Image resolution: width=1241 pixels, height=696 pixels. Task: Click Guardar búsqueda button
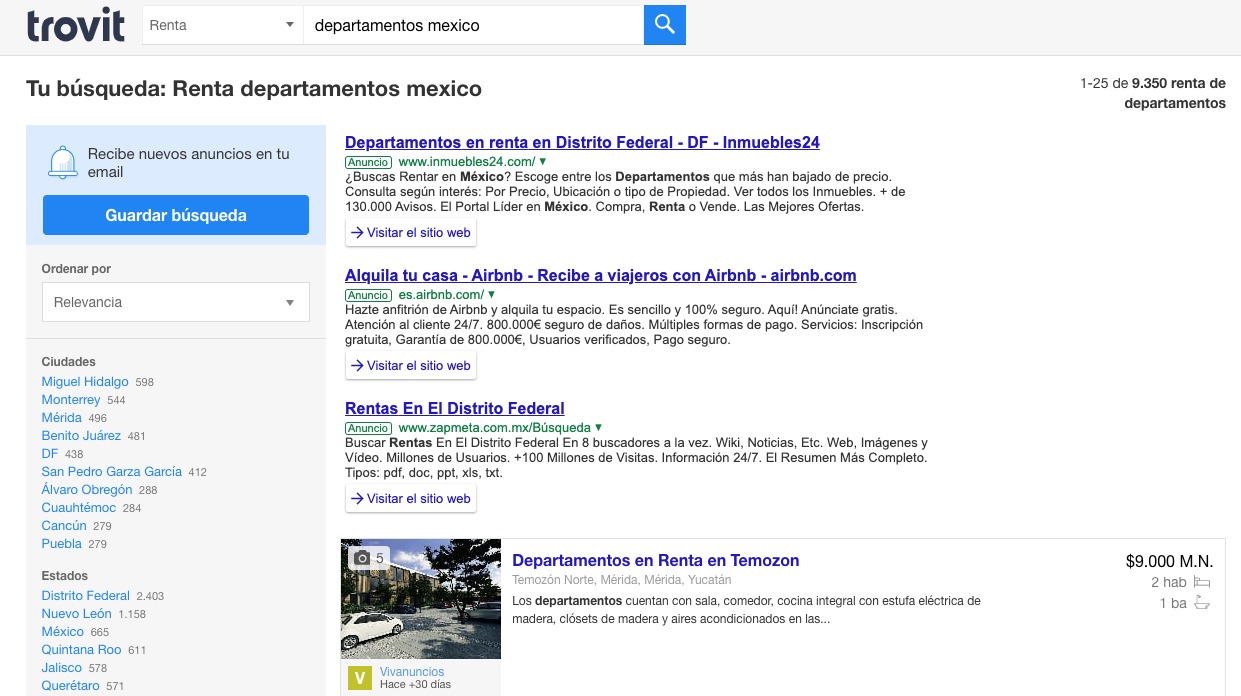[x=176, y=215]
